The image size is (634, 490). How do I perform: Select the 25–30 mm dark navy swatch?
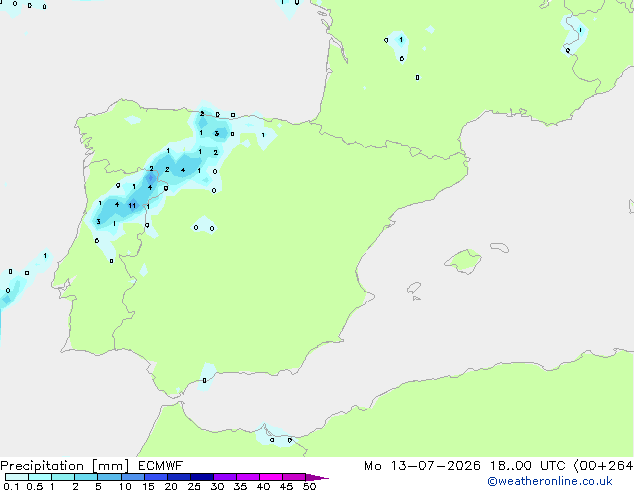pos(201,477)
